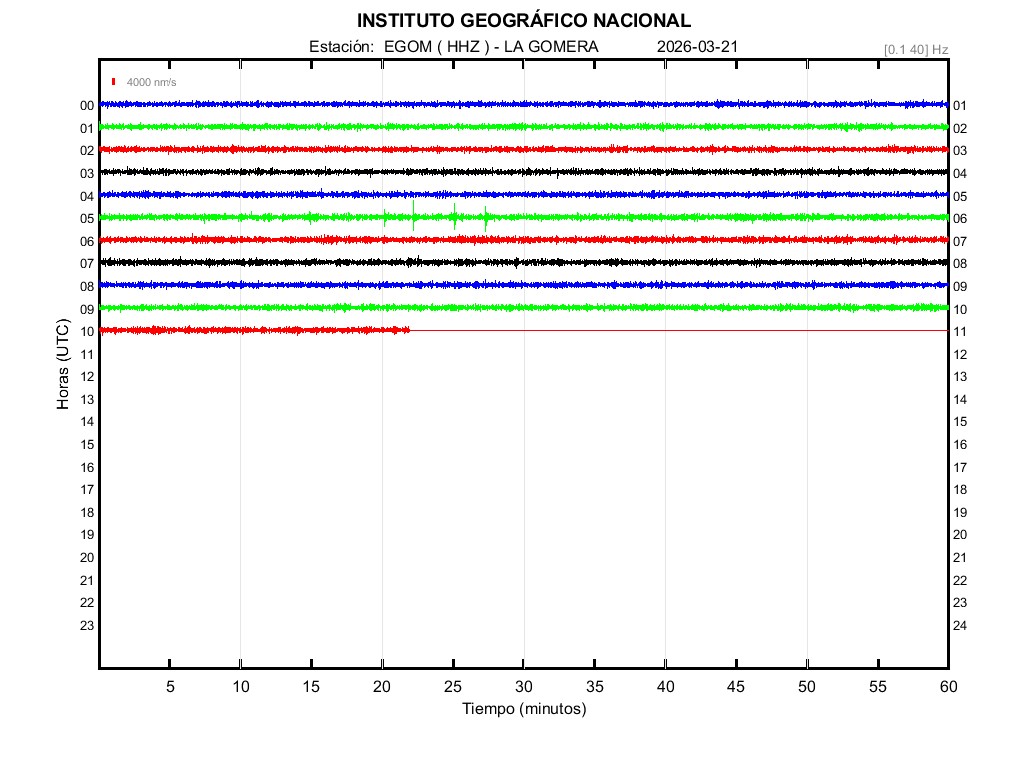Click the left-axis hour label 23

coord(86,626)
